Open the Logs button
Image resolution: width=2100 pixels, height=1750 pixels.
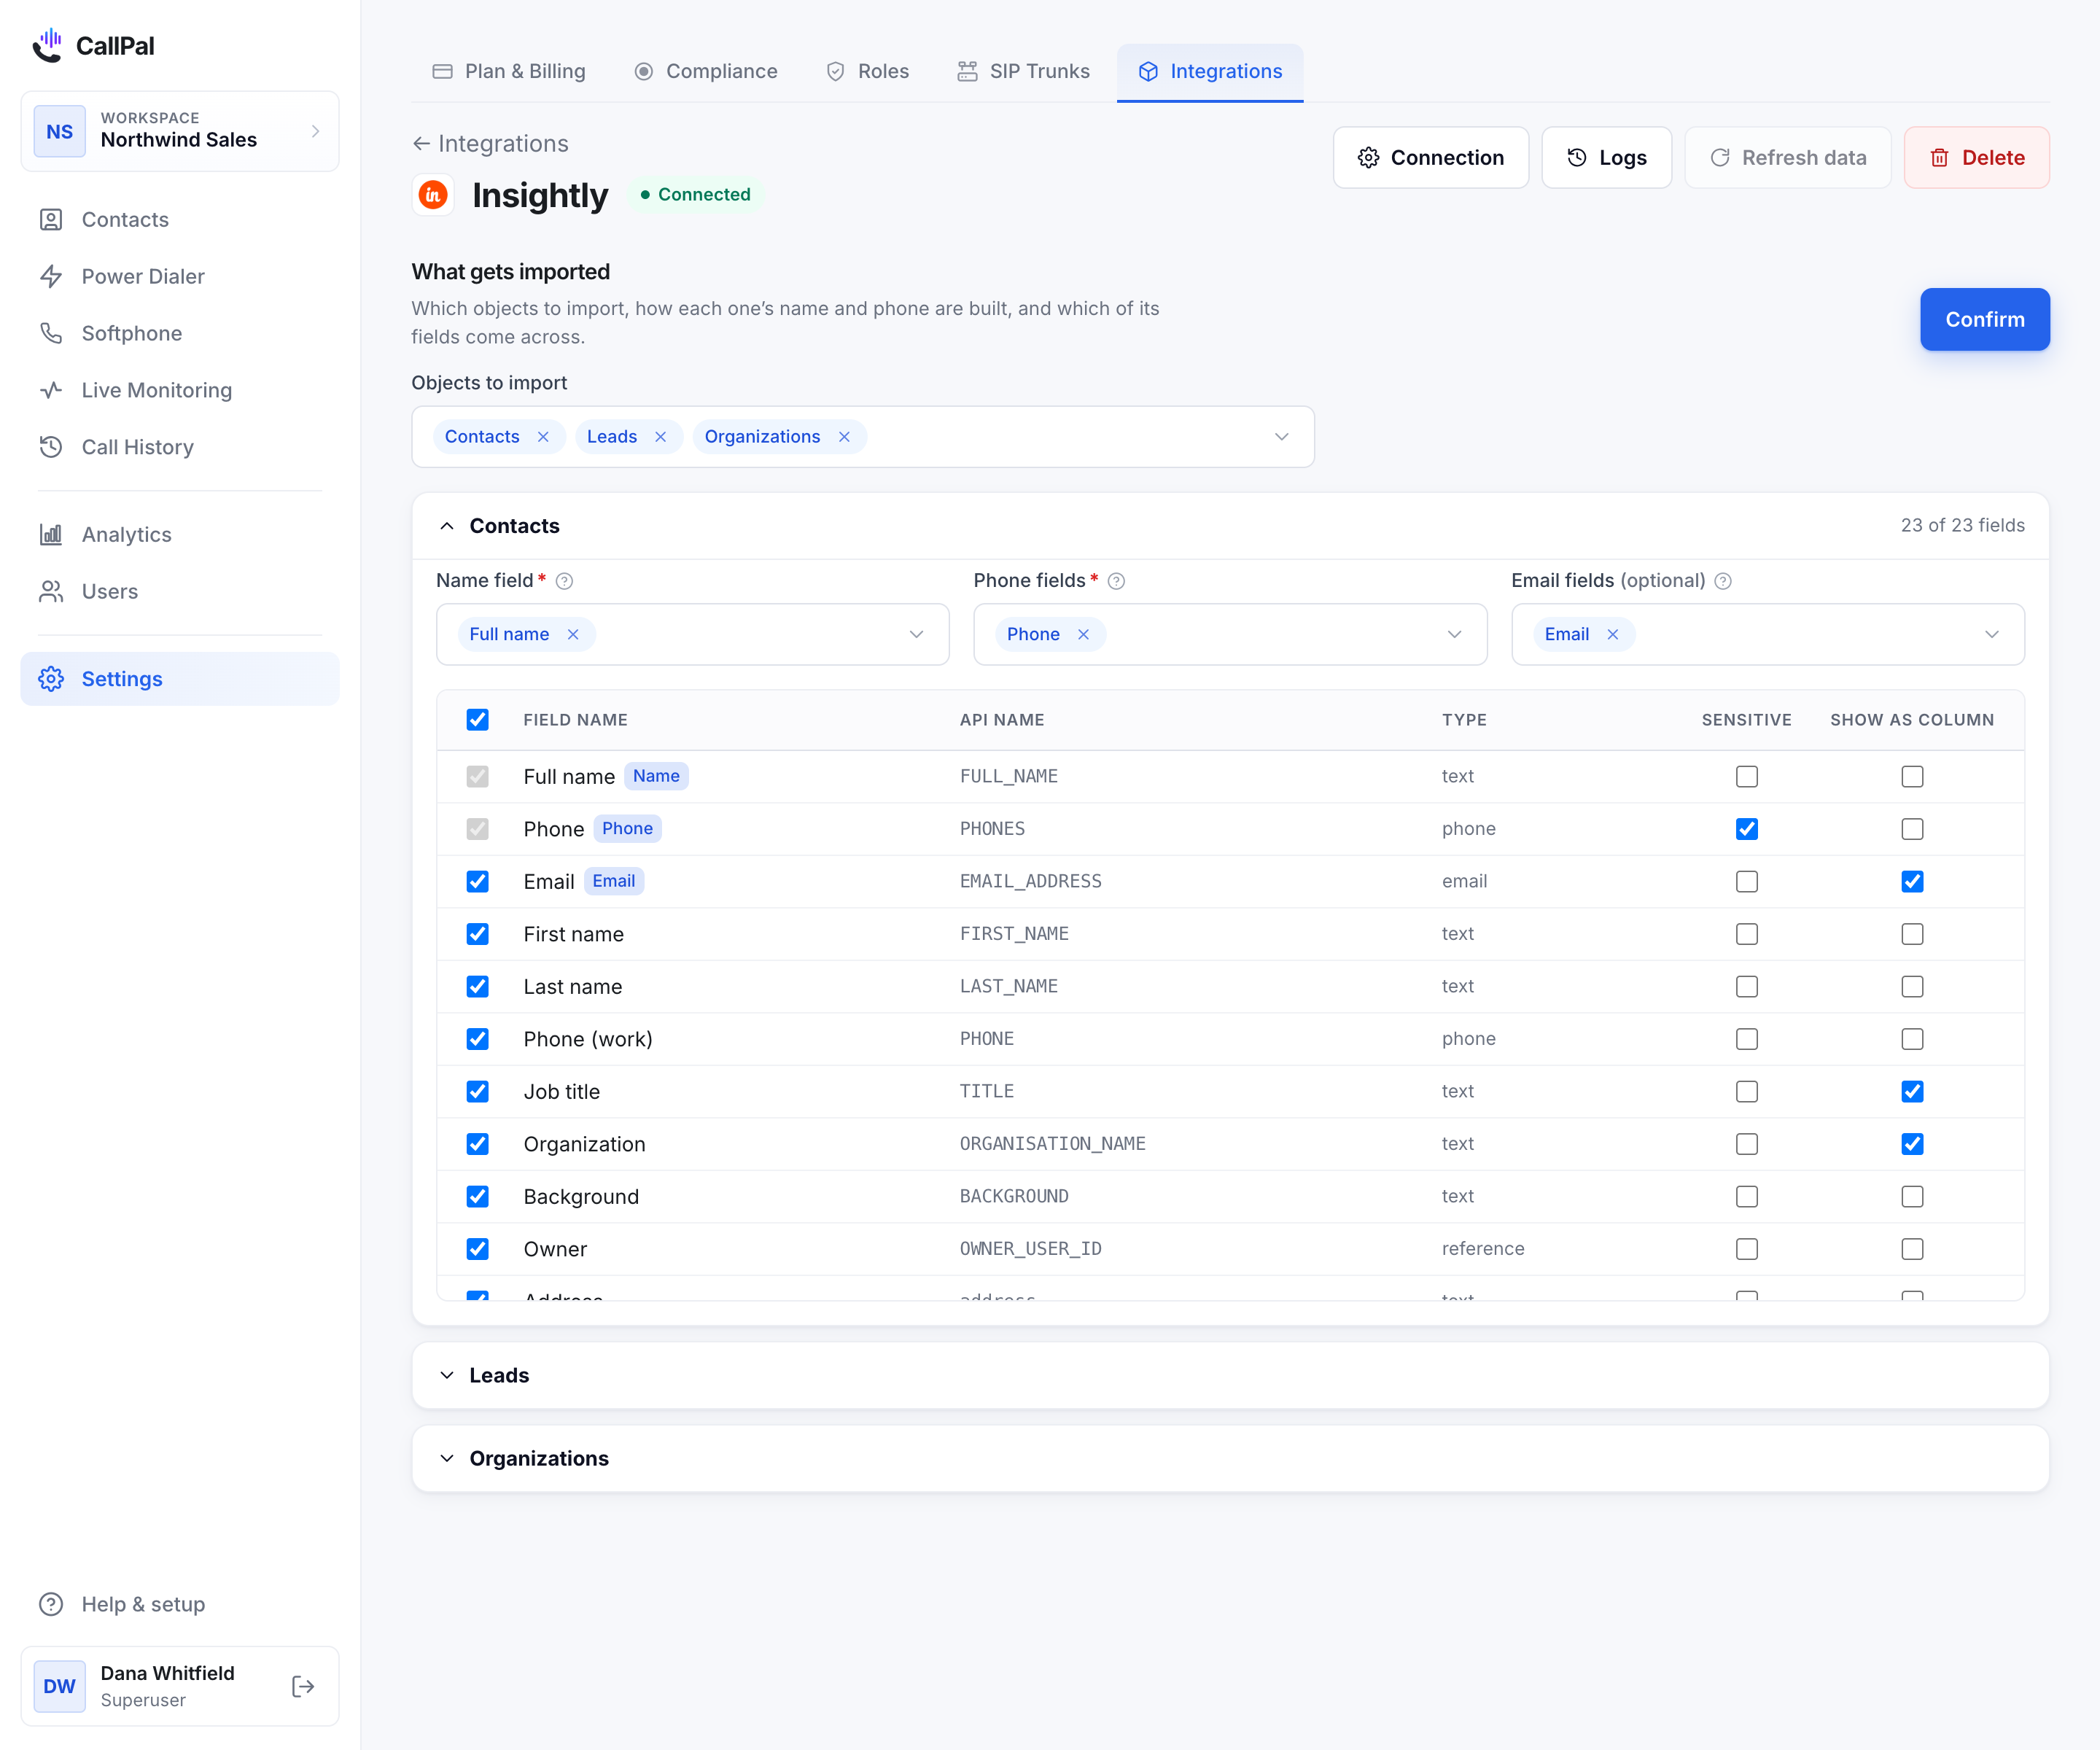pos(1607,157)
